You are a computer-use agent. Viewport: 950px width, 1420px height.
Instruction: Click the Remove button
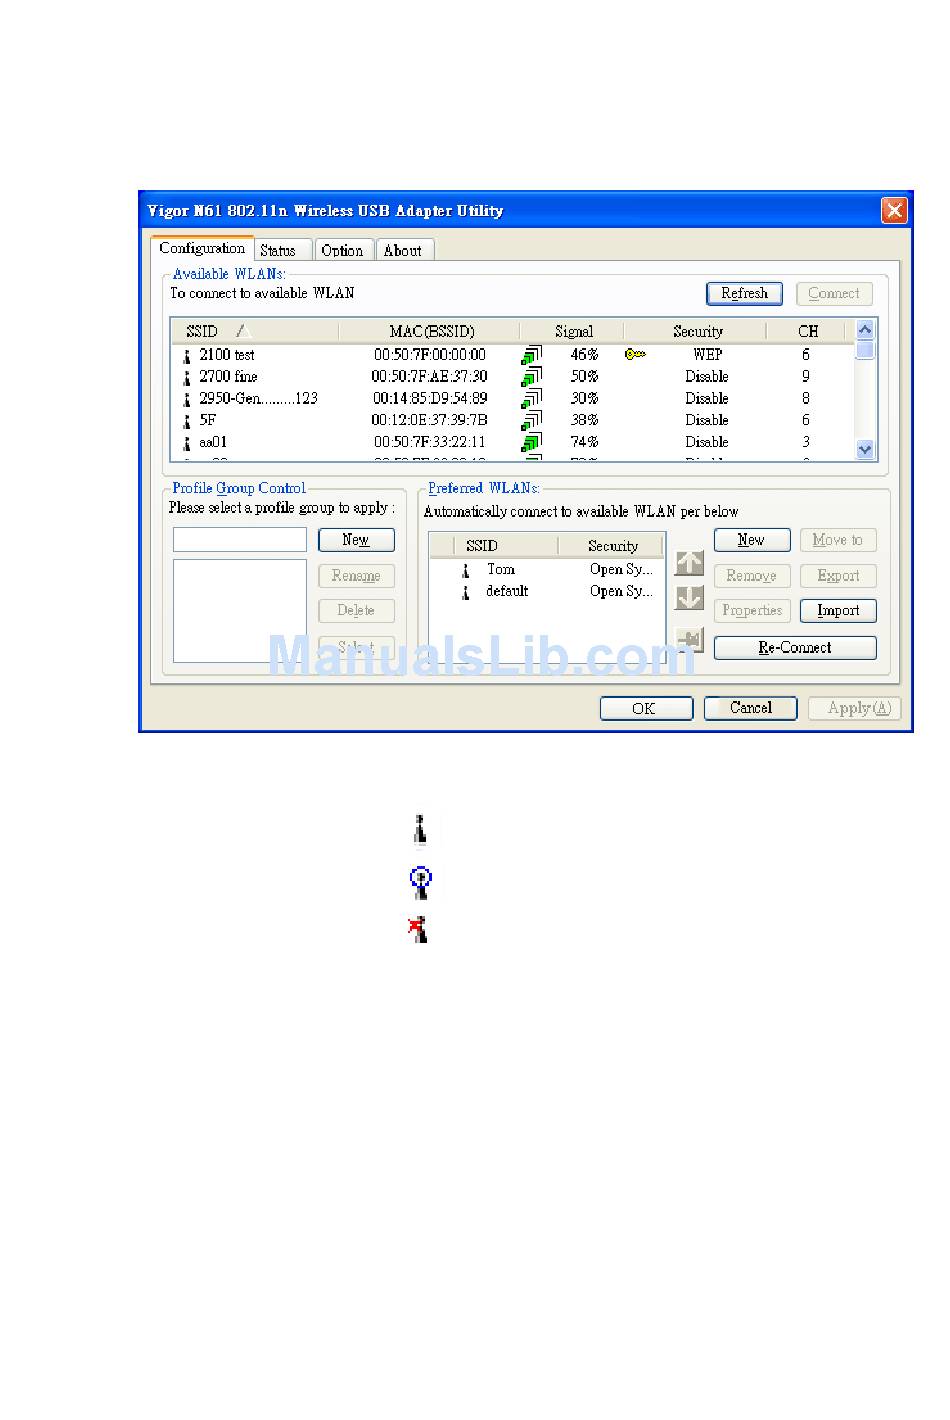point(752,576)
